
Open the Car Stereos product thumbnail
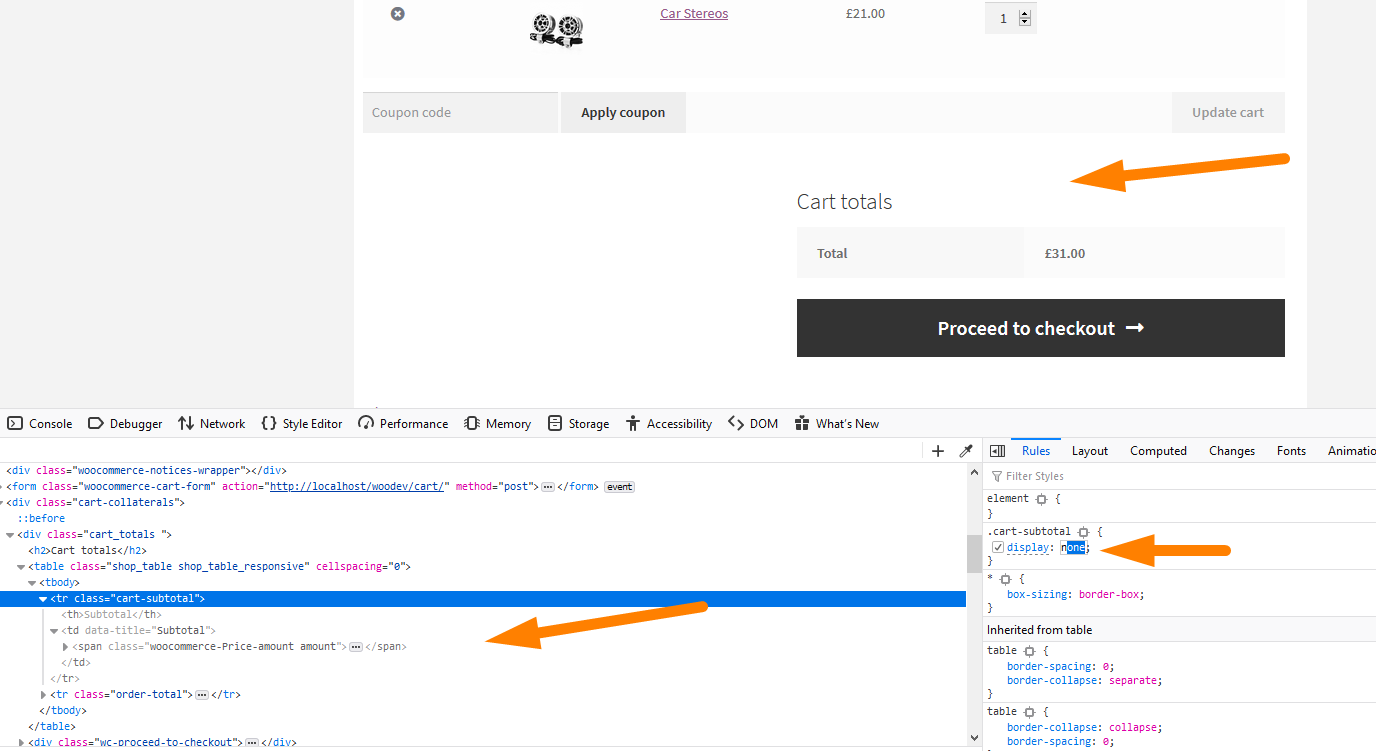[x=556, y=30]
